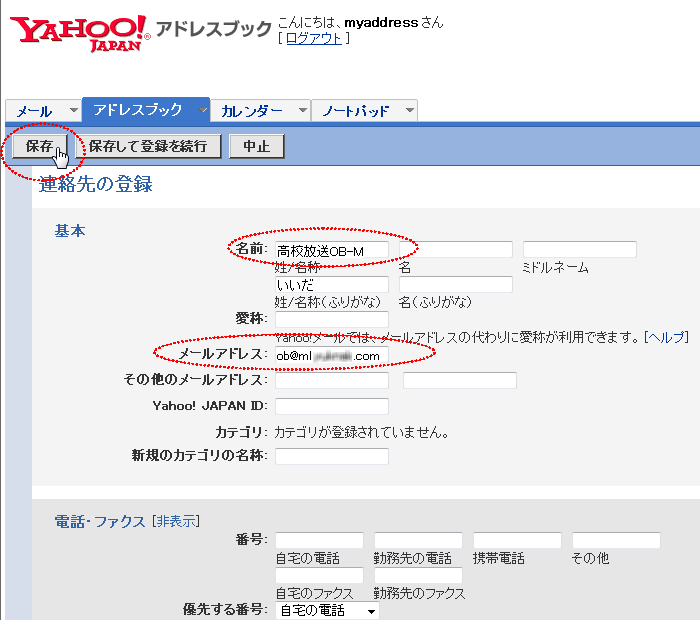Focus the 姓/名称 name field

pyautogui.click(x=331, y=250)
